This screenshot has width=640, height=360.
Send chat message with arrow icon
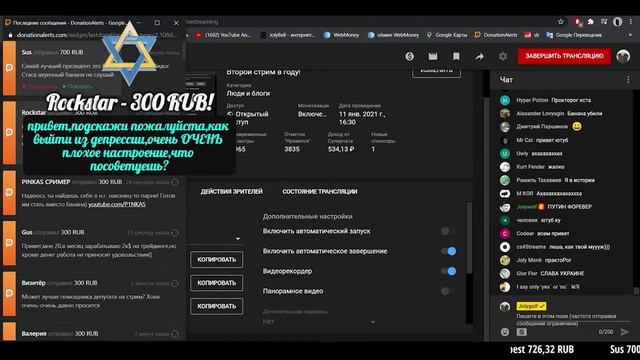624,332
